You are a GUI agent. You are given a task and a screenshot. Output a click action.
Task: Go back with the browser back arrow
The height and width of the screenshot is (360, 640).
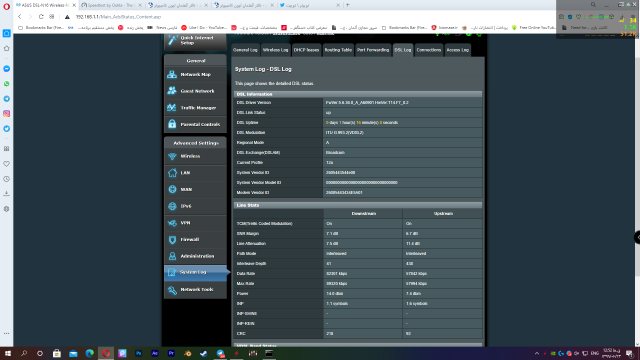(x=20, y=17)
